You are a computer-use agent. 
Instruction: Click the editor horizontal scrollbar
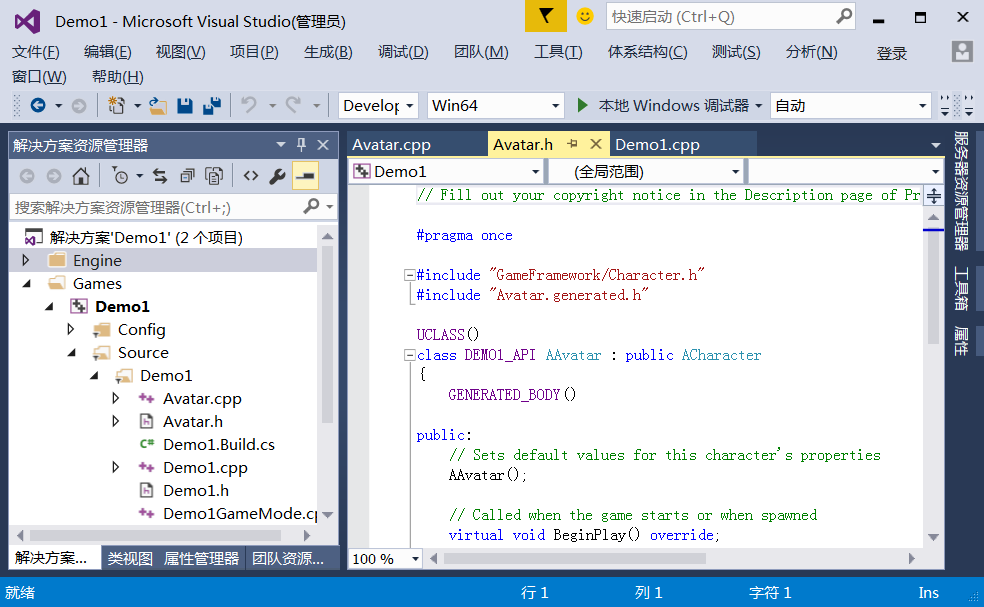[575, 558]
